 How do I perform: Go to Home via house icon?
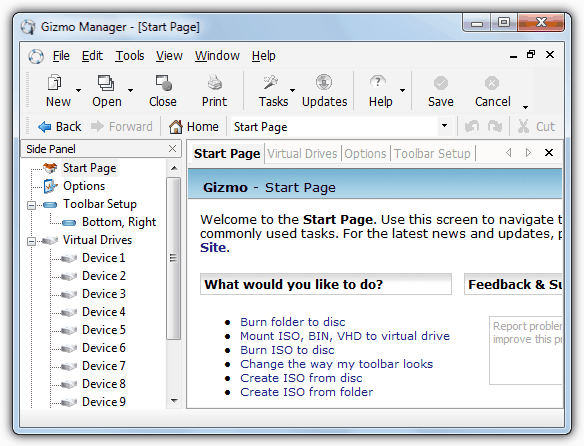pos(176,127)
